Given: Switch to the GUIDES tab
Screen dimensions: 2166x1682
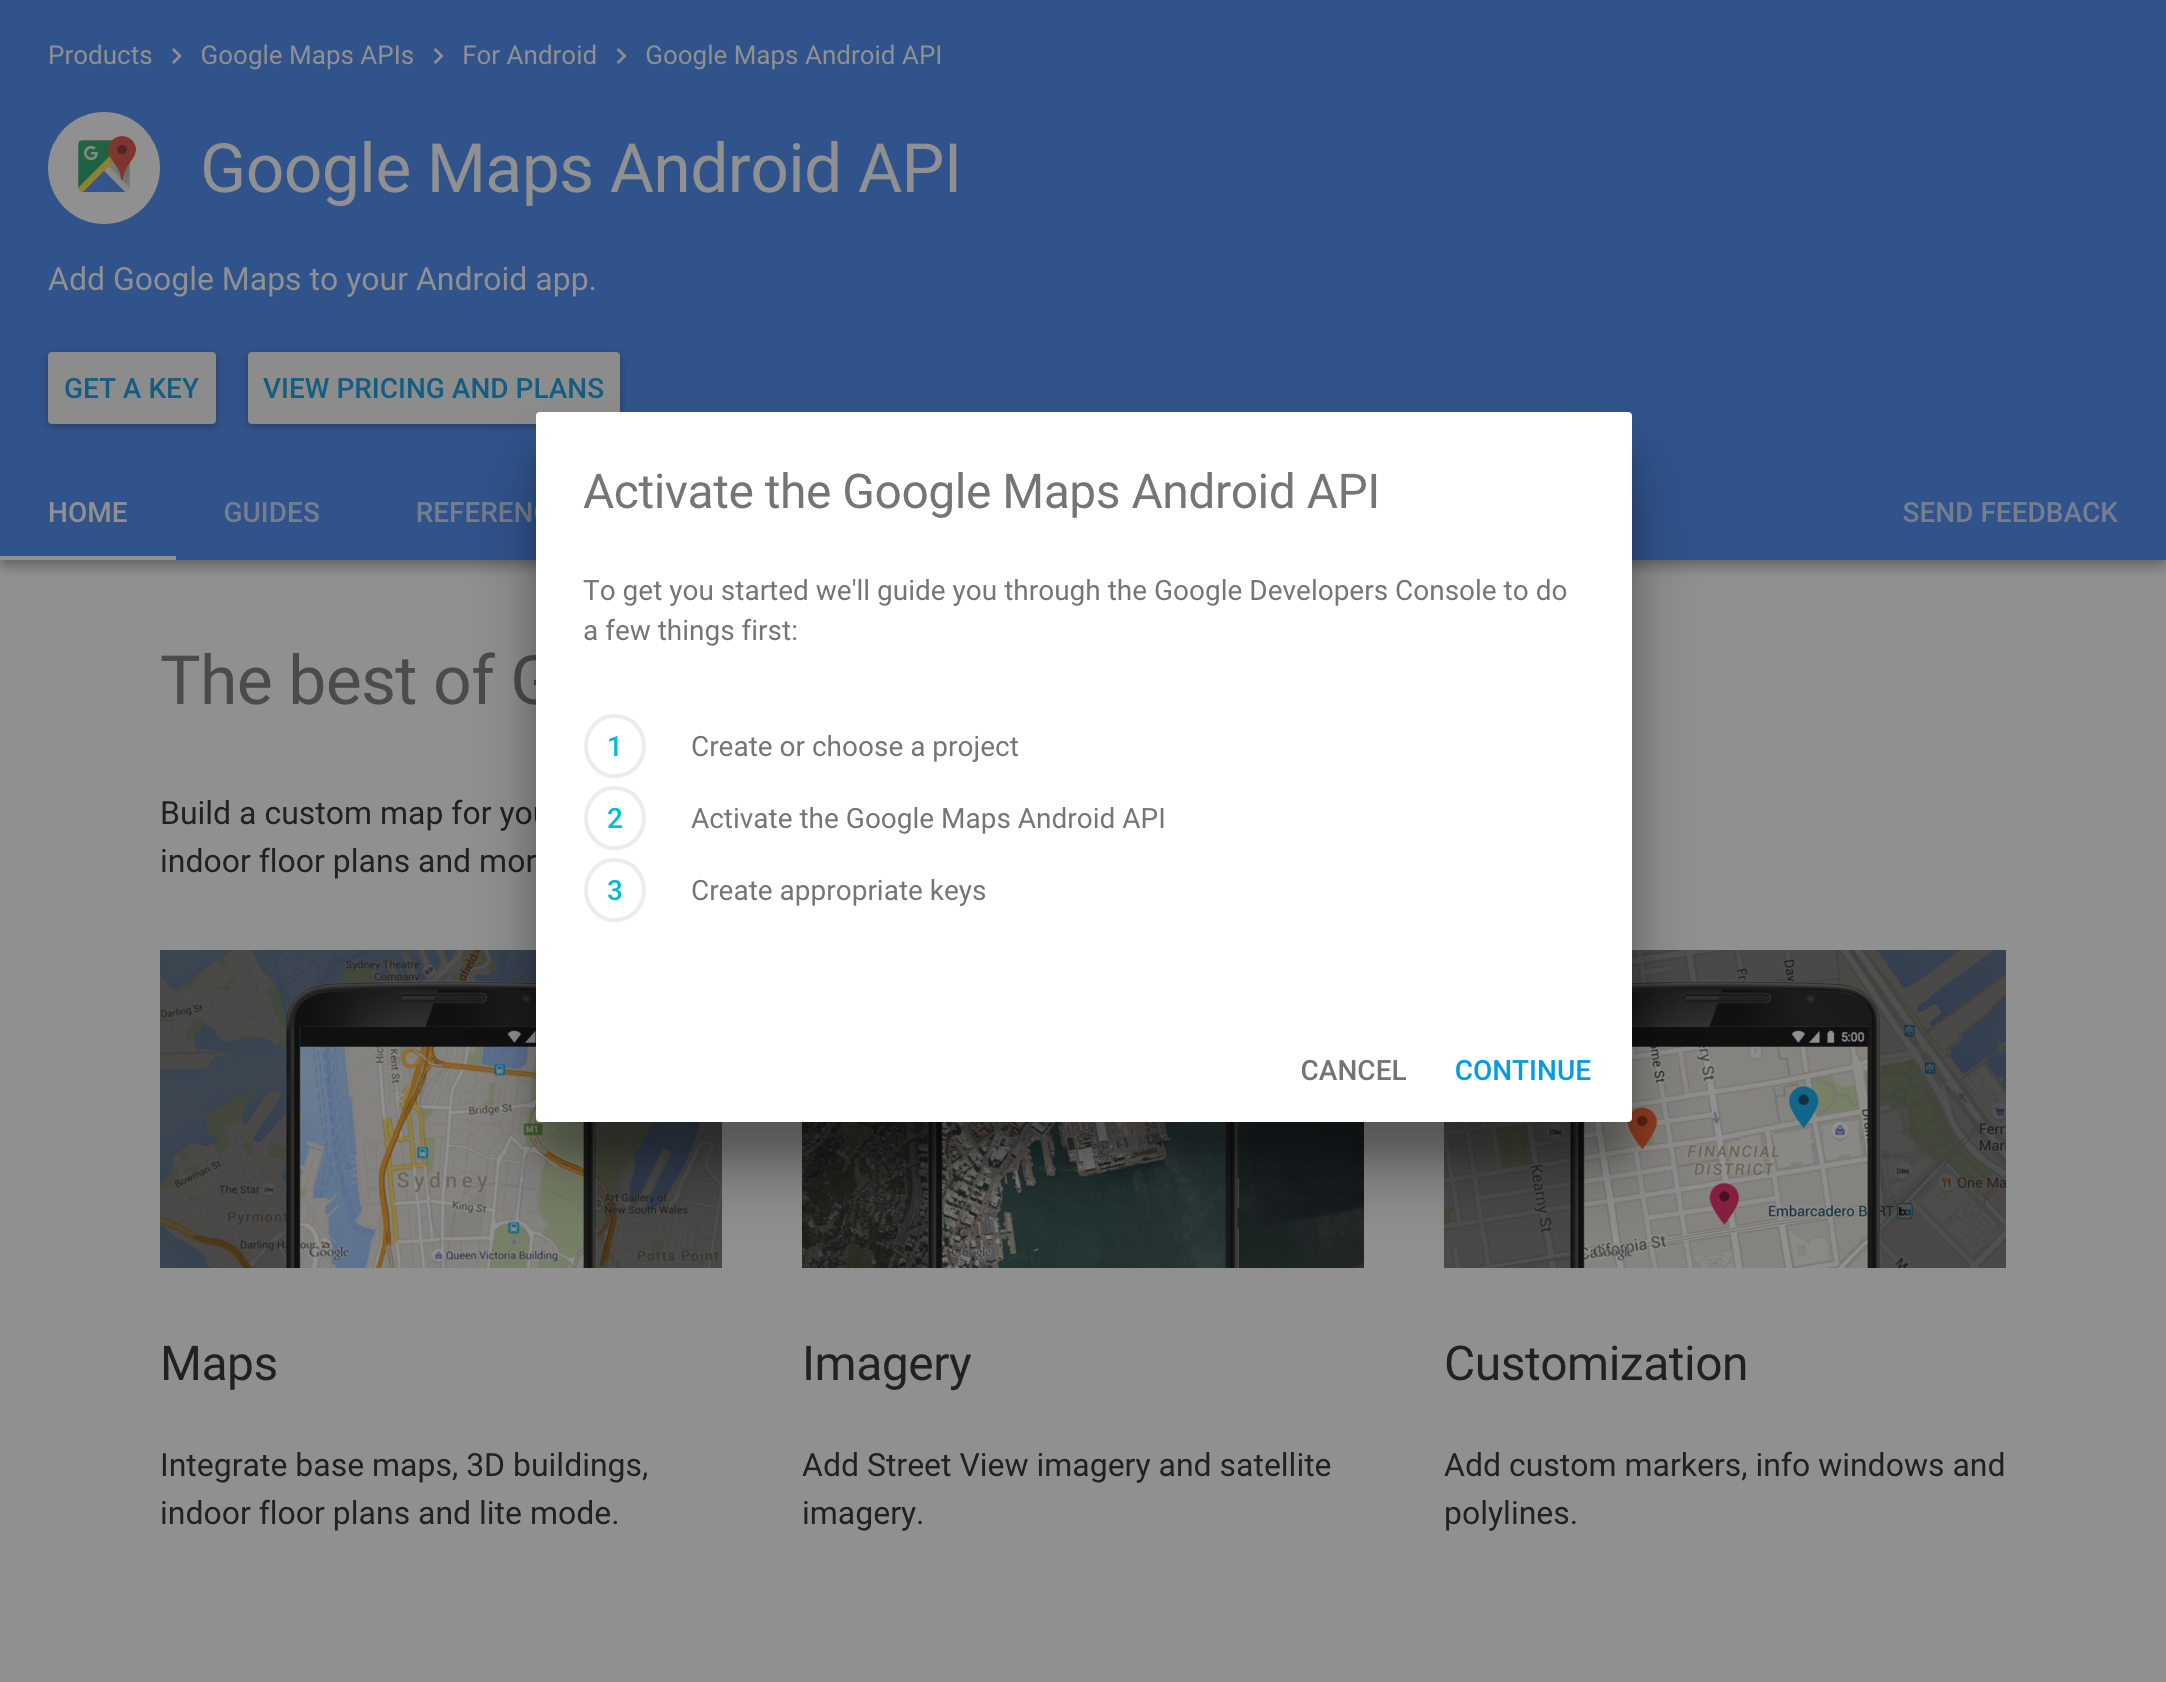Looking at the screenshot, I should [271, 513].
